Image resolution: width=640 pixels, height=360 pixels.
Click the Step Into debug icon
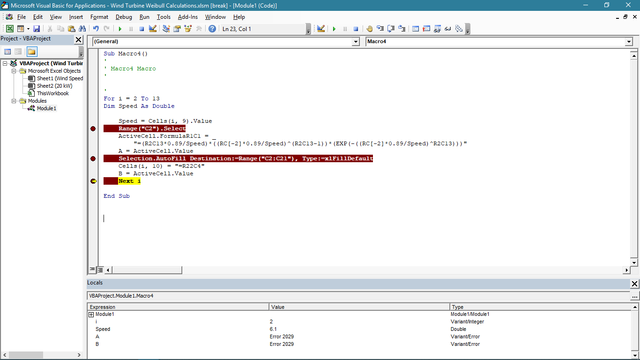coord(380,29)
